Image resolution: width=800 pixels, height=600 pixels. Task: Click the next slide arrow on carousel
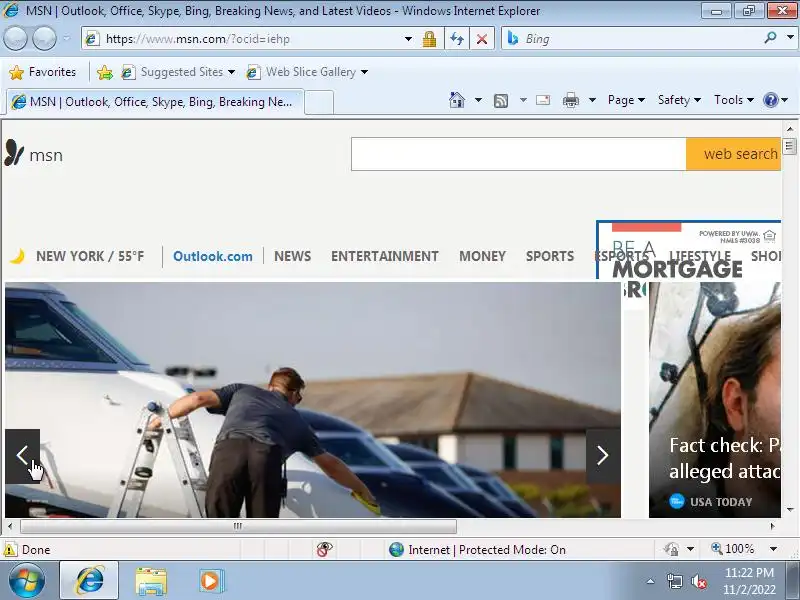603,456
